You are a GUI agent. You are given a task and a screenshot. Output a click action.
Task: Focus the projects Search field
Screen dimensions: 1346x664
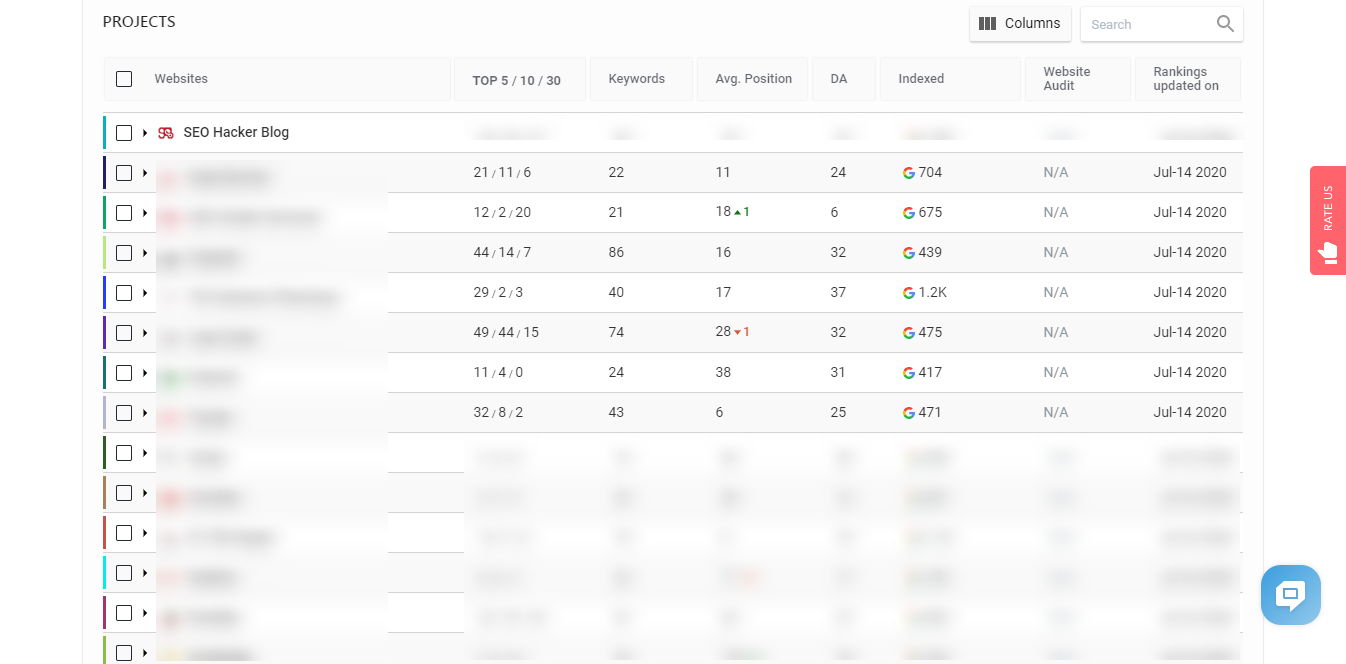pyautogui.click(x=1145, y=24)
